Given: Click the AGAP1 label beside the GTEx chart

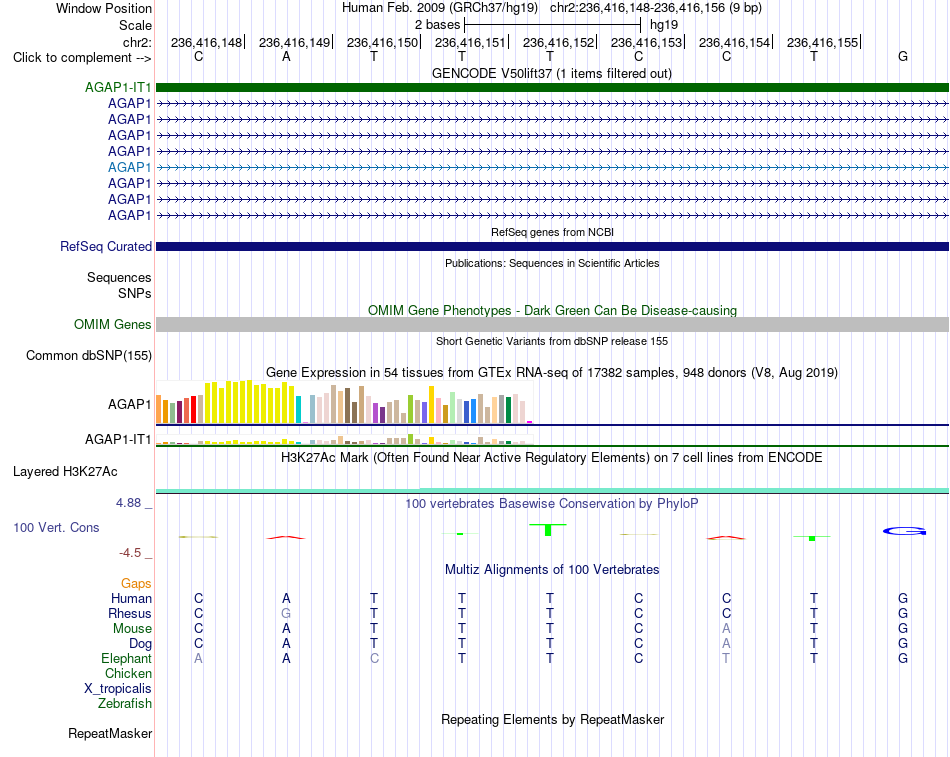Looking at the screenshot, I should (129, 404).
